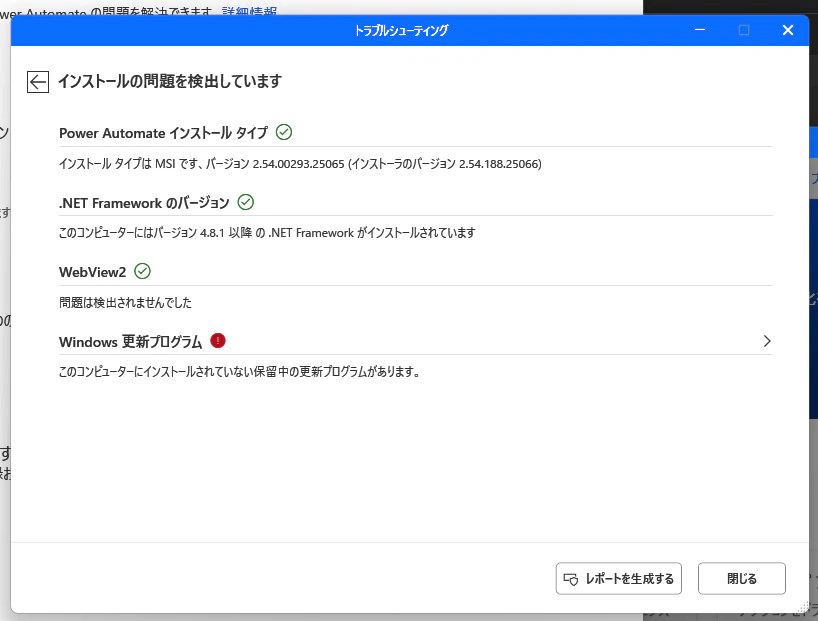Select Windows 更新プログラム heading
Screen dimensions: 818x621
click(x=130, y=342)
